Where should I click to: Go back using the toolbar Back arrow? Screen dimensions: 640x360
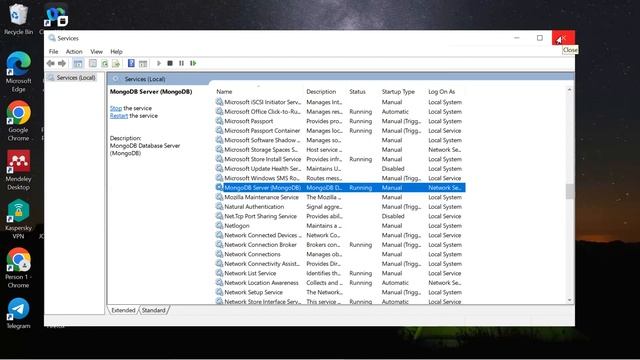[x=51, y=63]
